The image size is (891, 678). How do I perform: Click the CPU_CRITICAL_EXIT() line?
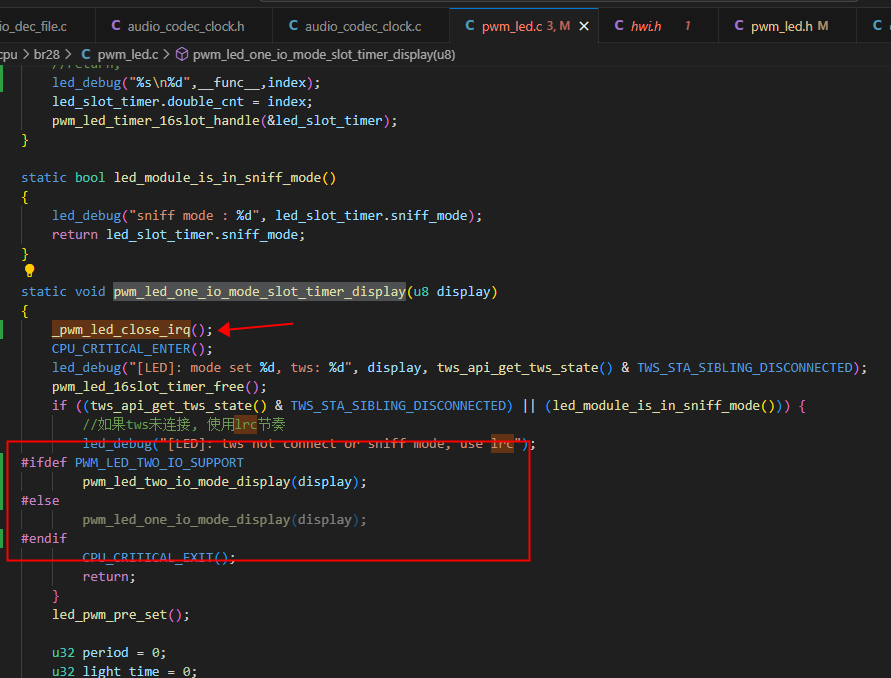159,558
